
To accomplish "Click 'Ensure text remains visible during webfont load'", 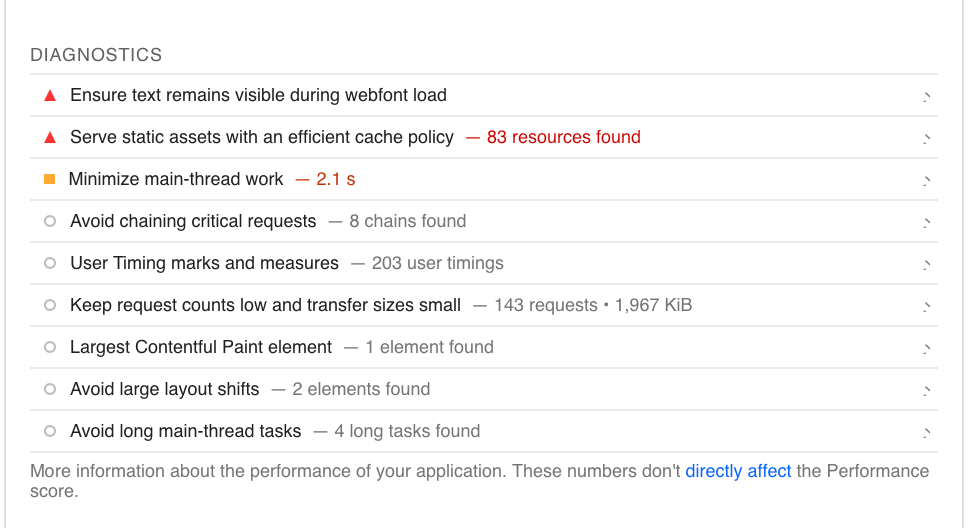I will click(x=258, y=95).
